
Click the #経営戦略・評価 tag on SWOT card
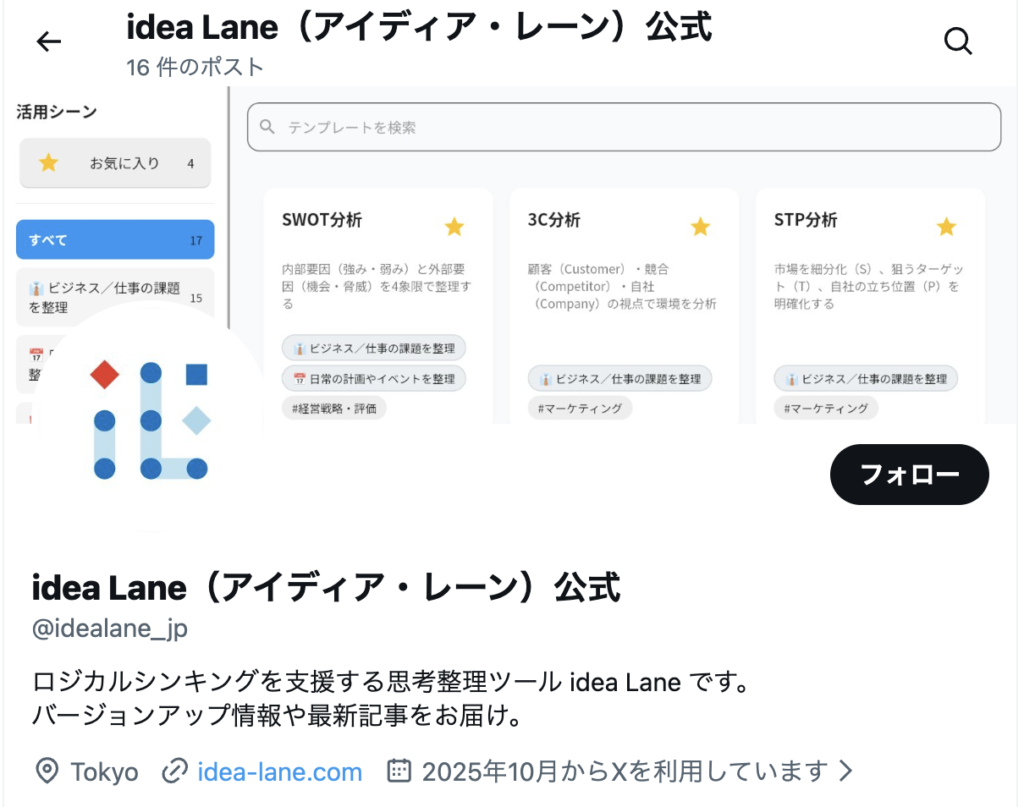pos(334,408)
